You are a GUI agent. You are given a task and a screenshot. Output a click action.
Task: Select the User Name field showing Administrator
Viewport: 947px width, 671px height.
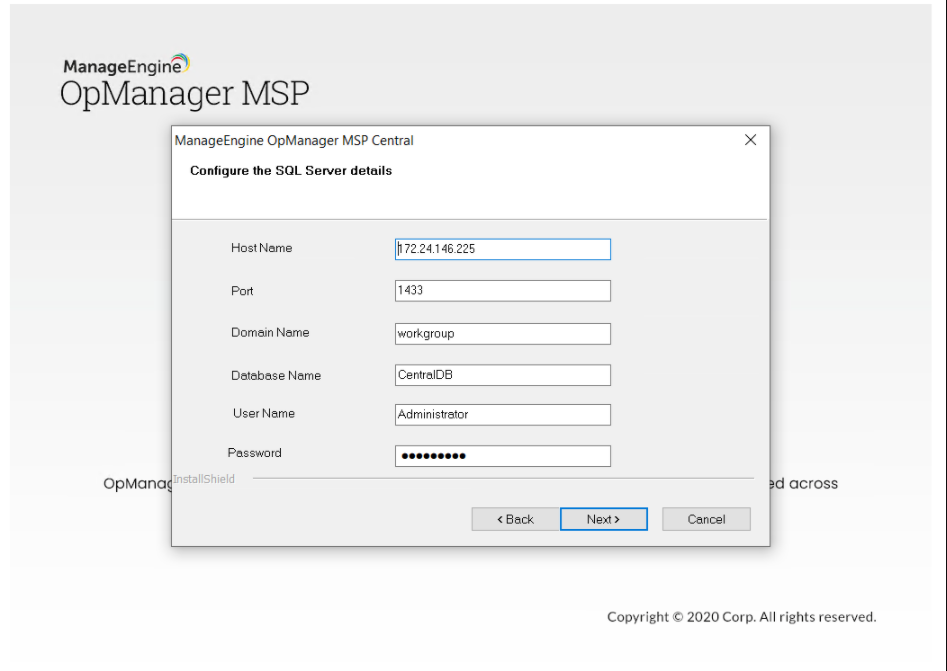tap(503, 413)
